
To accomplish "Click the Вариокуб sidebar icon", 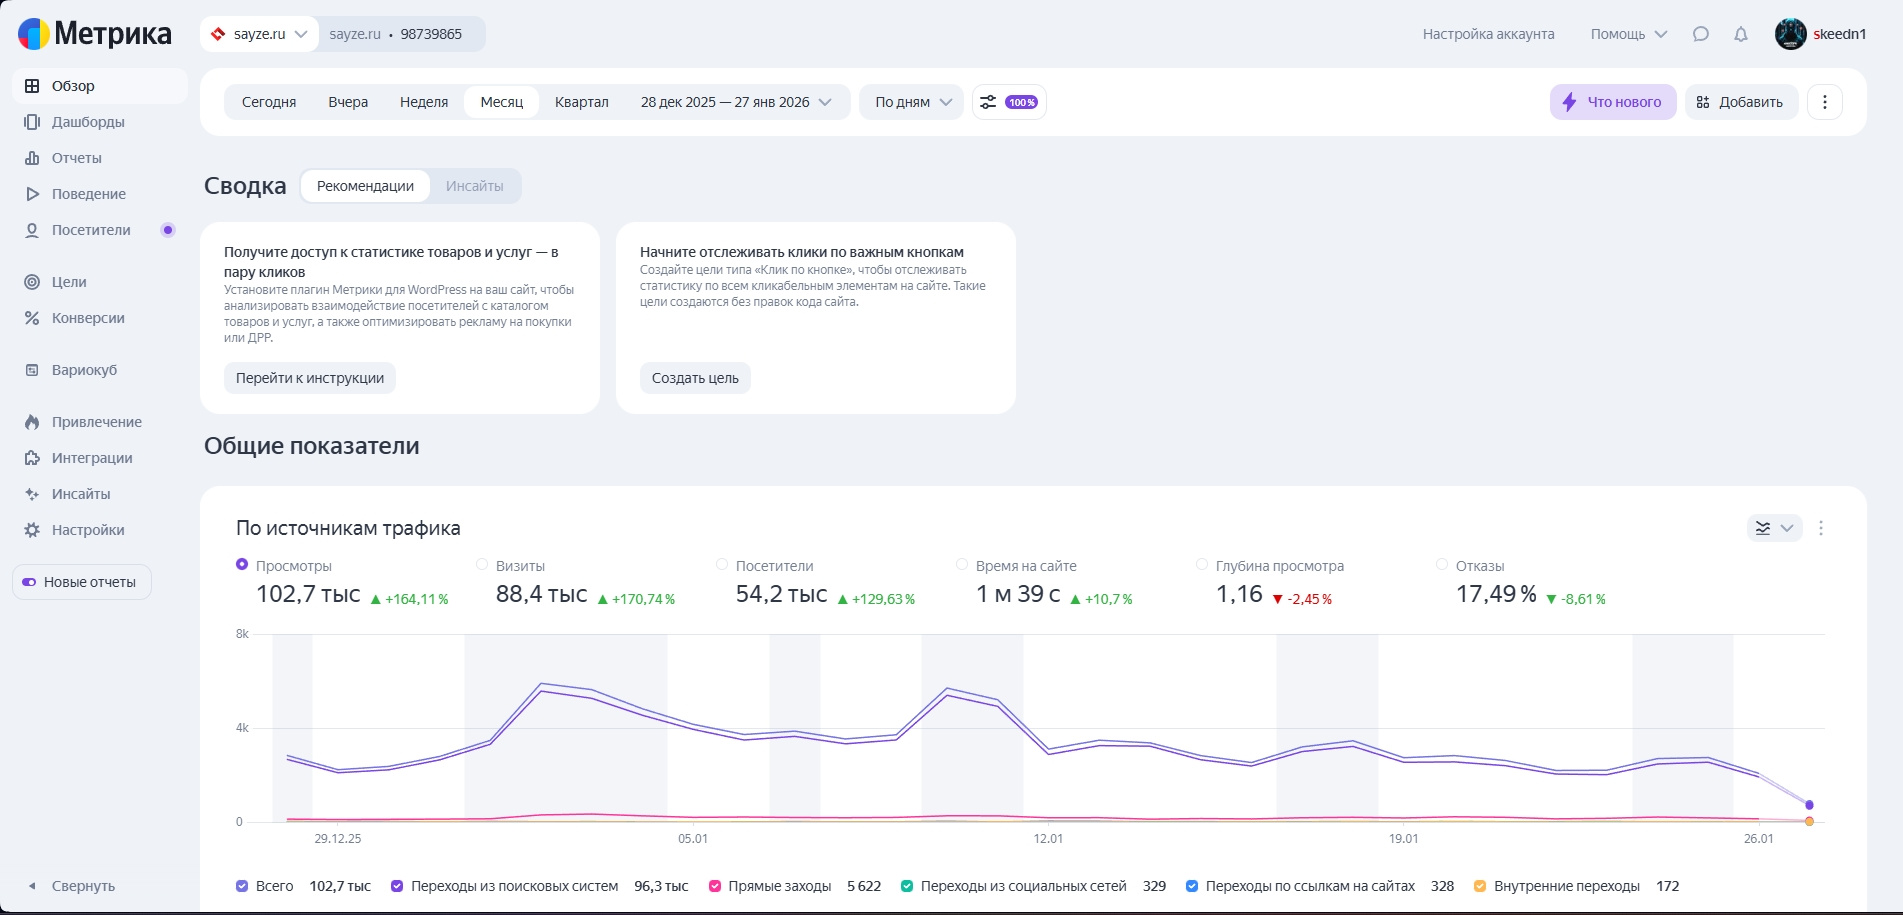I will pos(32,370).
